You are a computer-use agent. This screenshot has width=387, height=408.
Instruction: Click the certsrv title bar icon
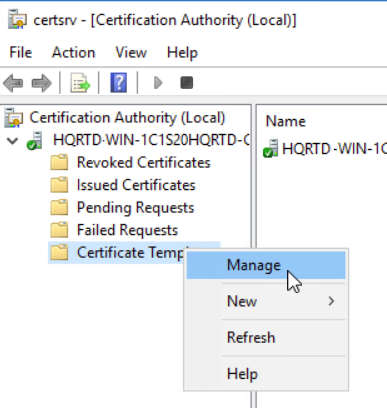17,20
